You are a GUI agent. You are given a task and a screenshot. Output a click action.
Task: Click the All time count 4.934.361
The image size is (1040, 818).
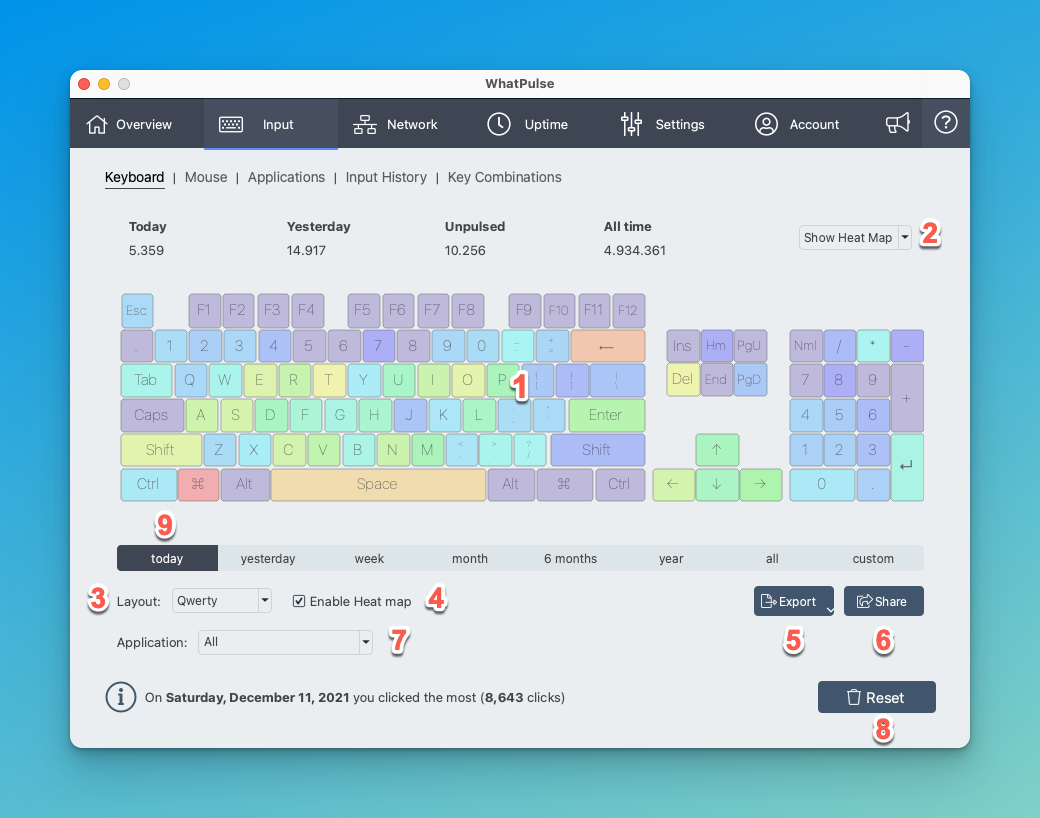[635, 251]
